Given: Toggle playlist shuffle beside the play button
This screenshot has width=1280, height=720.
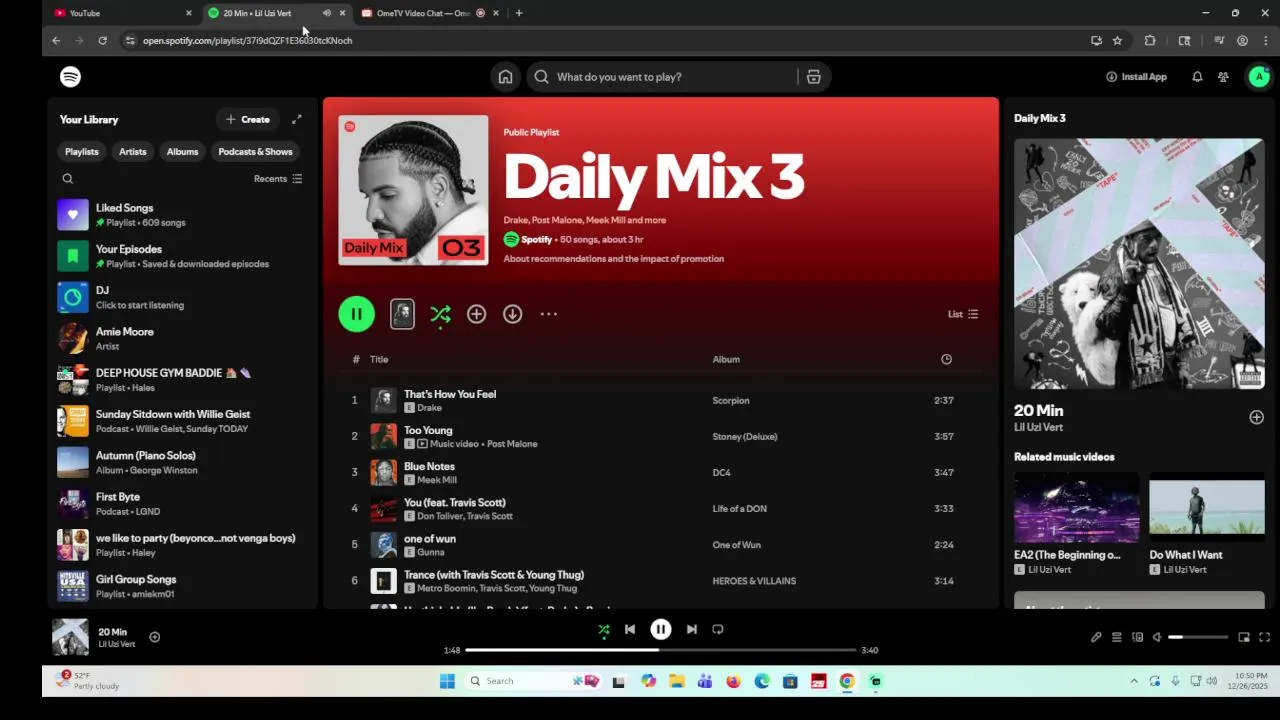Looking at the screenshot, I should click(440, 314).
